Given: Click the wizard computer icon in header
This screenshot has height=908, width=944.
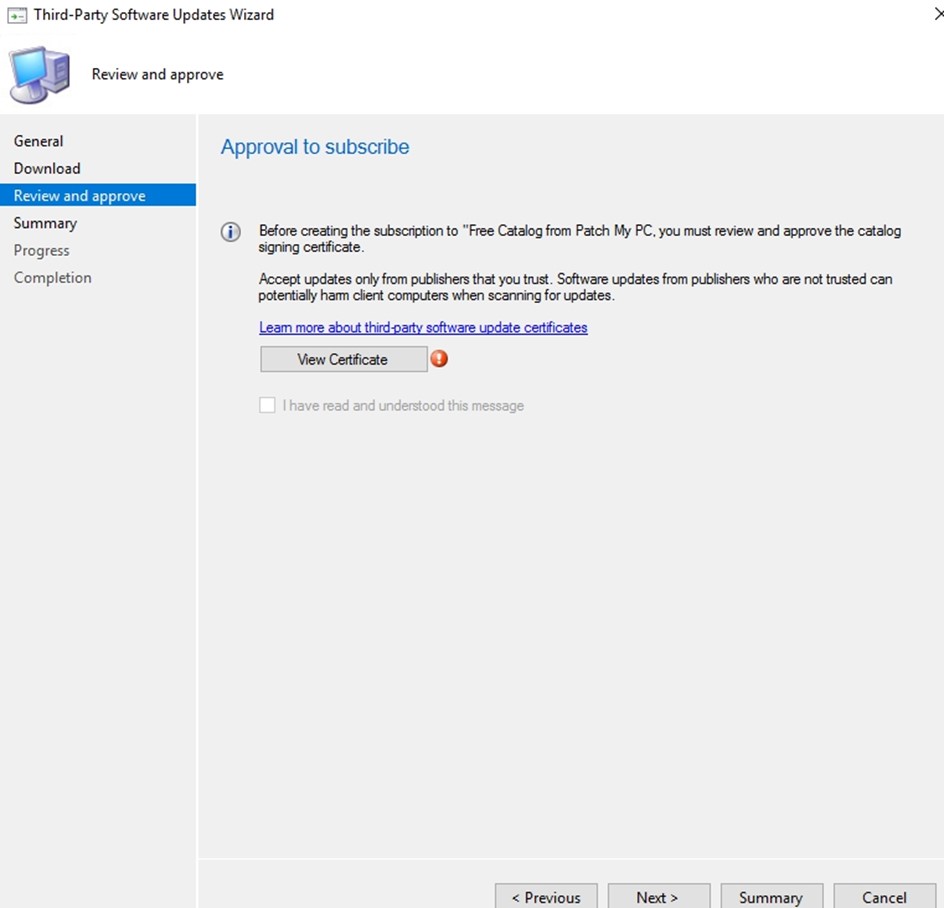Looking at the screenshot, I should pyautogui.click(x=39, y=75).
